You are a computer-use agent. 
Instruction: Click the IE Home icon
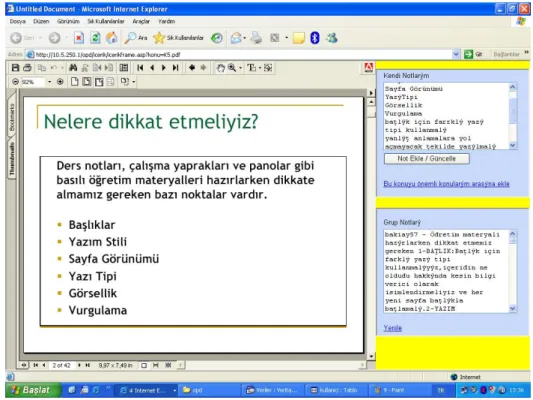[111, 38]
